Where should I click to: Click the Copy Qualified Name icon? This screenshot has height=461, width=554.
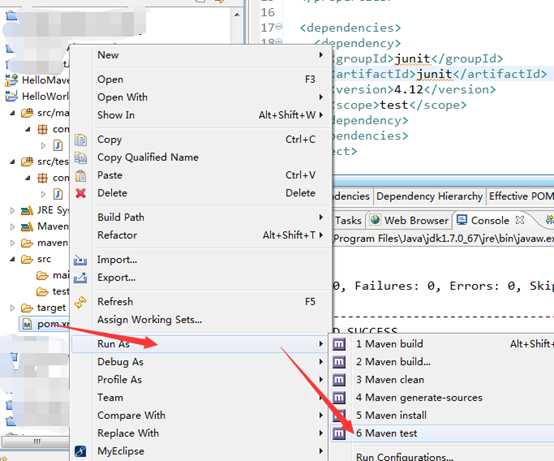point(81,158)
